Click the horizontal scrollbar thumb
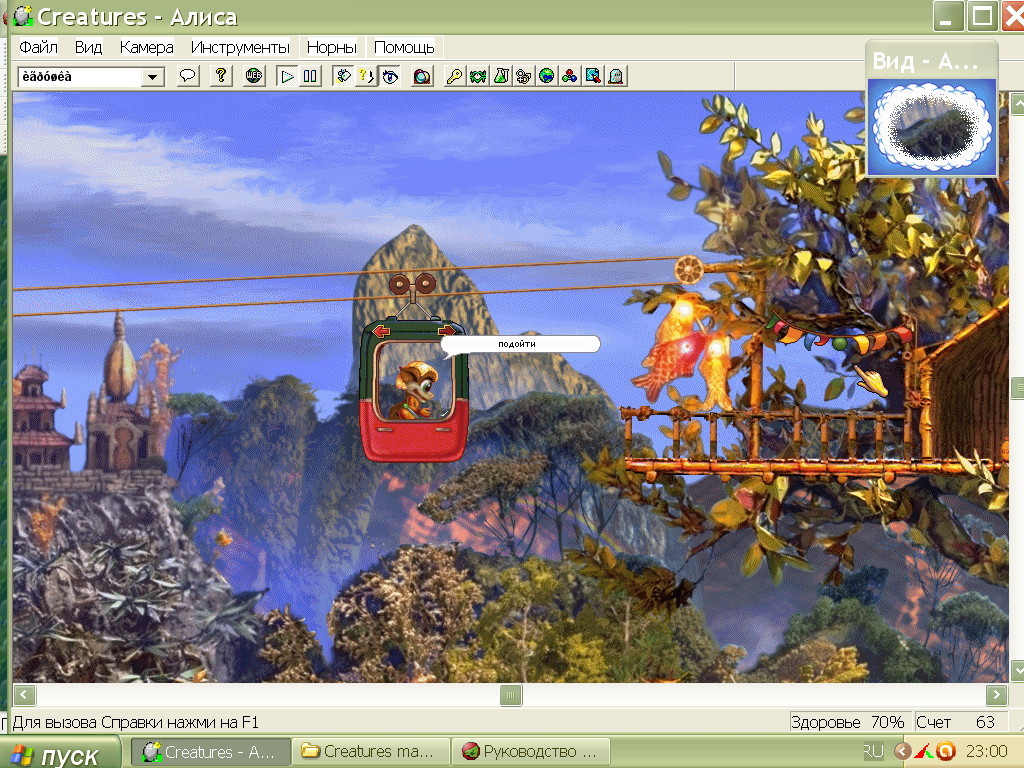Viewport: 1024px width, 768px height. click(511, 695)
